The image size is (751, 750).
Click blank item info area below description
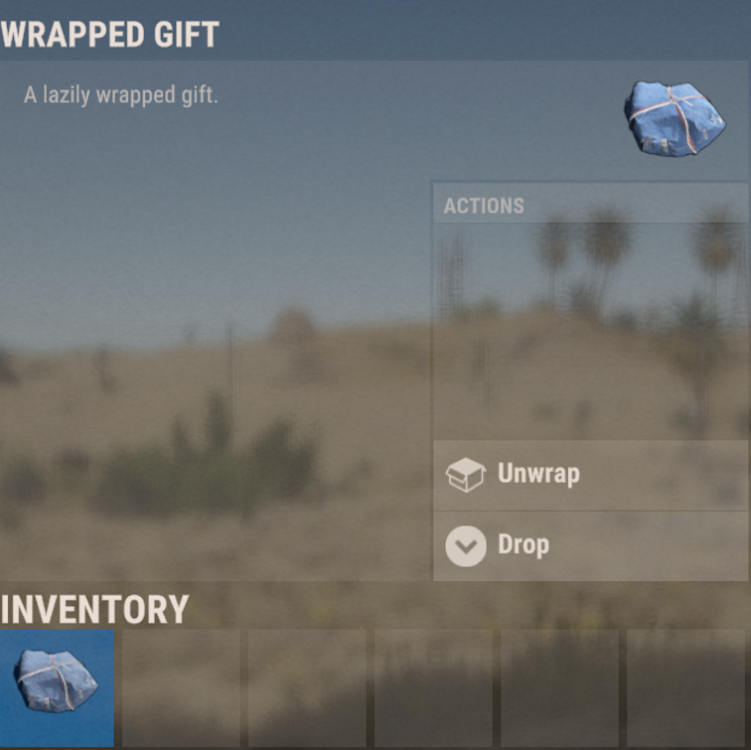216,335
